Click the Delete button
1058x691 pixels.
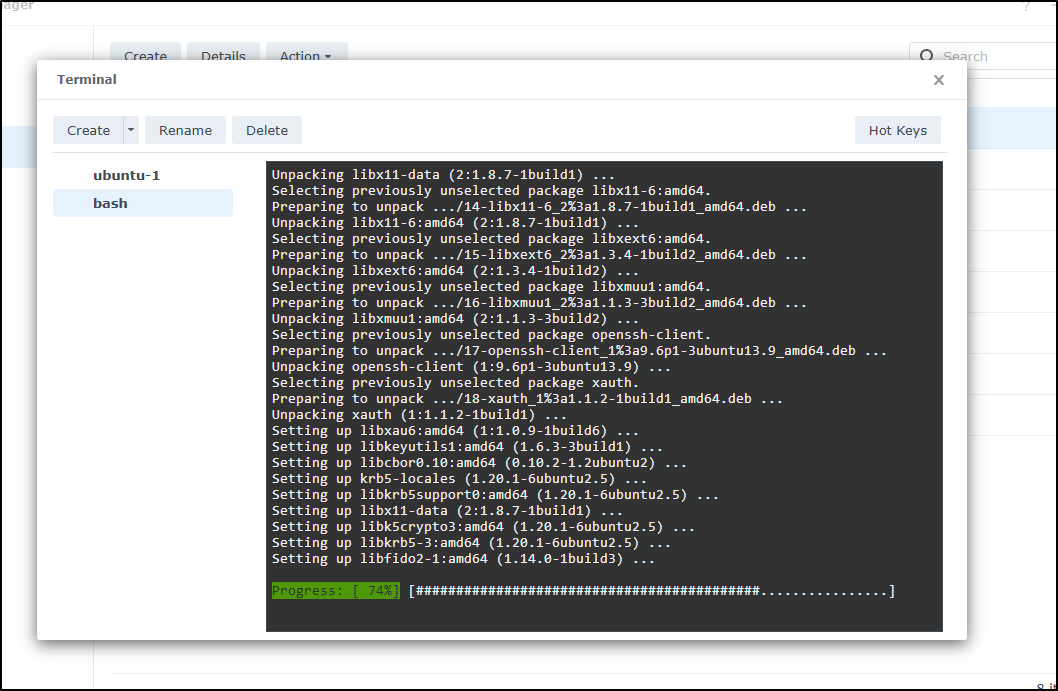[x=267, y=130]
